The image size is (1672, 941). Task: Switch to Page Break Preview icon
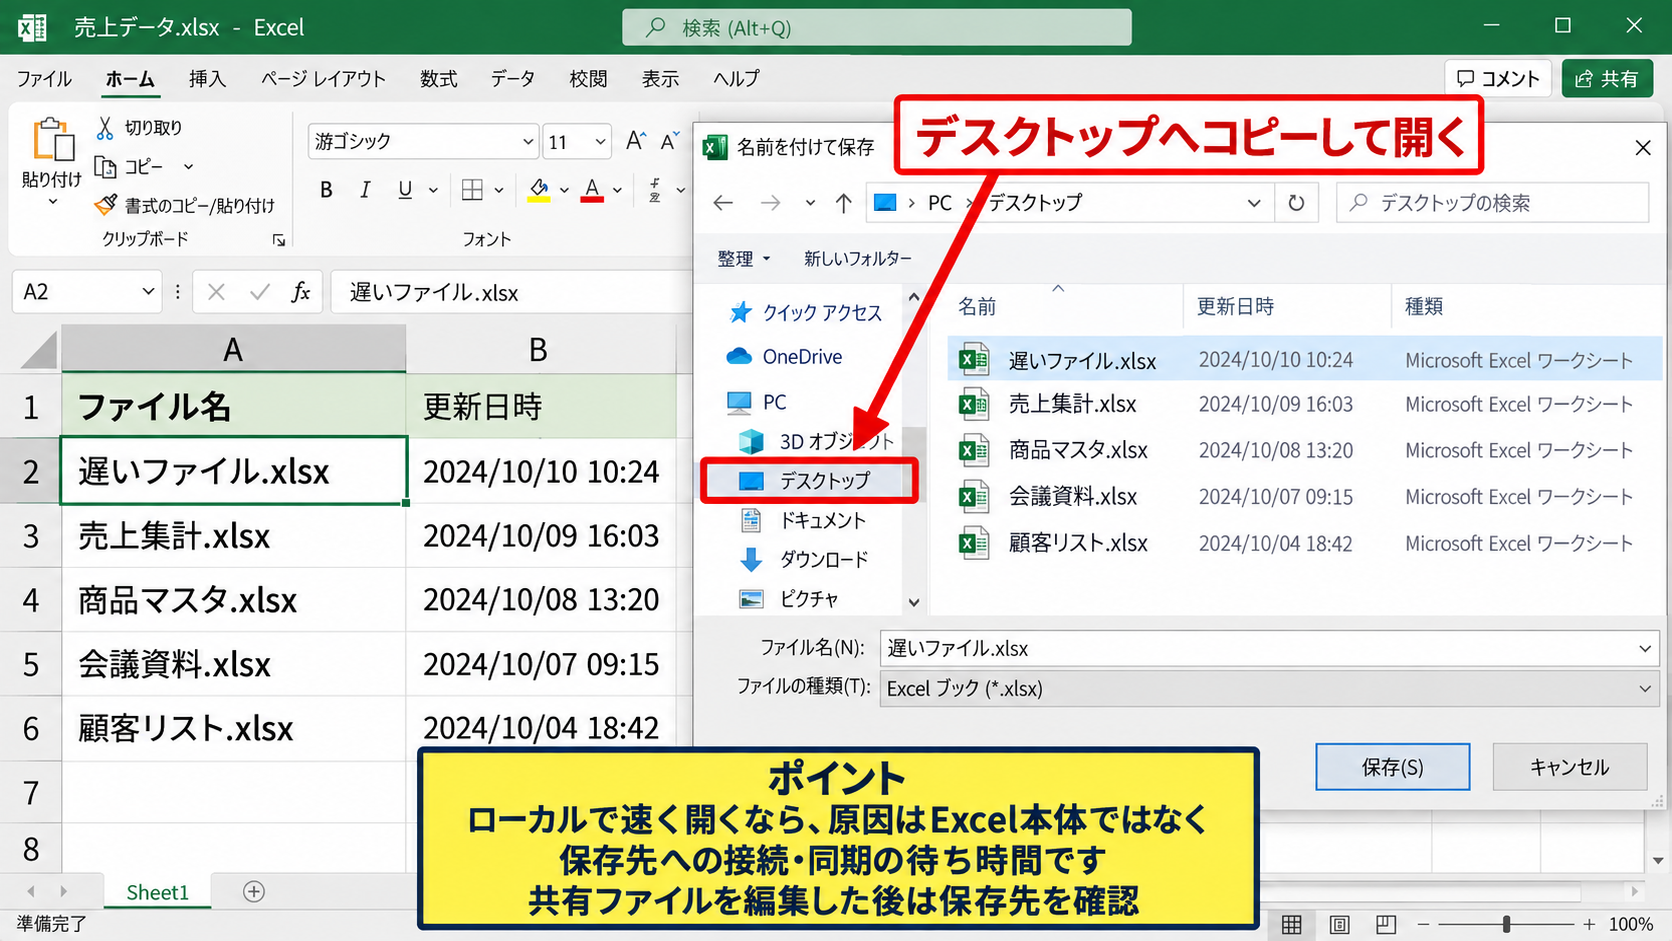1386,924
